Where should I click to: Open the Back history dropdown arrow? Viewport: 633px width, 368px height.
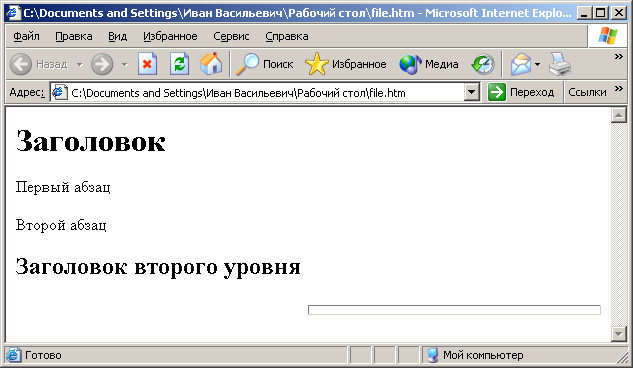pos(80,65)
